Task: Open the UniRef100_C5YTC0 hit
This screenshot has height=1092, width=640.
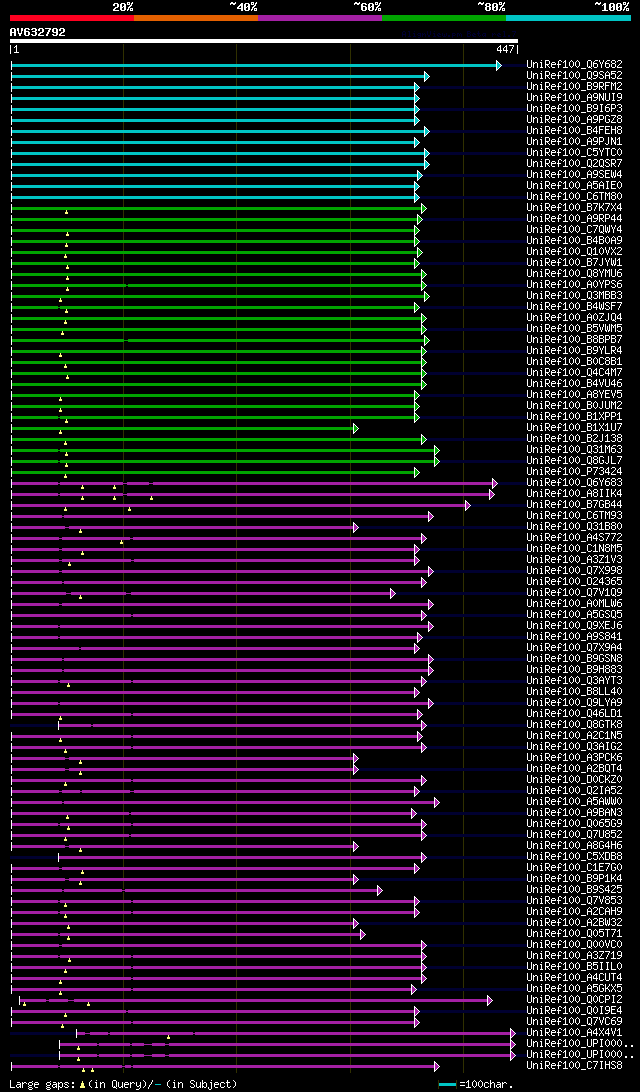Action: [575, 153]
